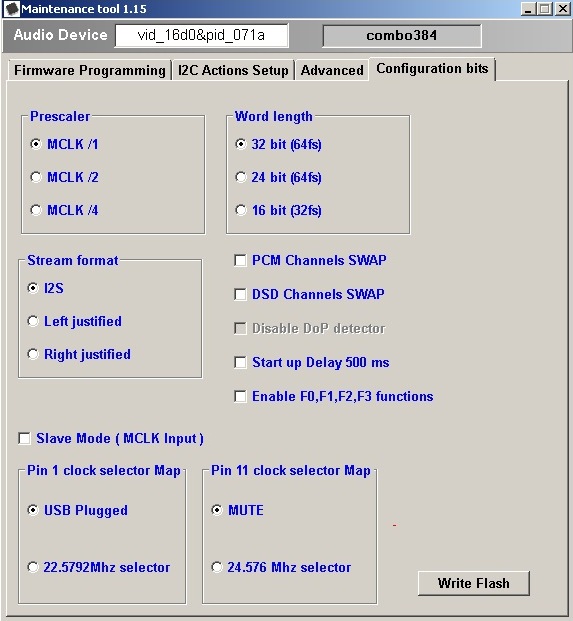Switch to I2C Actions Setup tab

pyautogui.click(x=233, y=70)
